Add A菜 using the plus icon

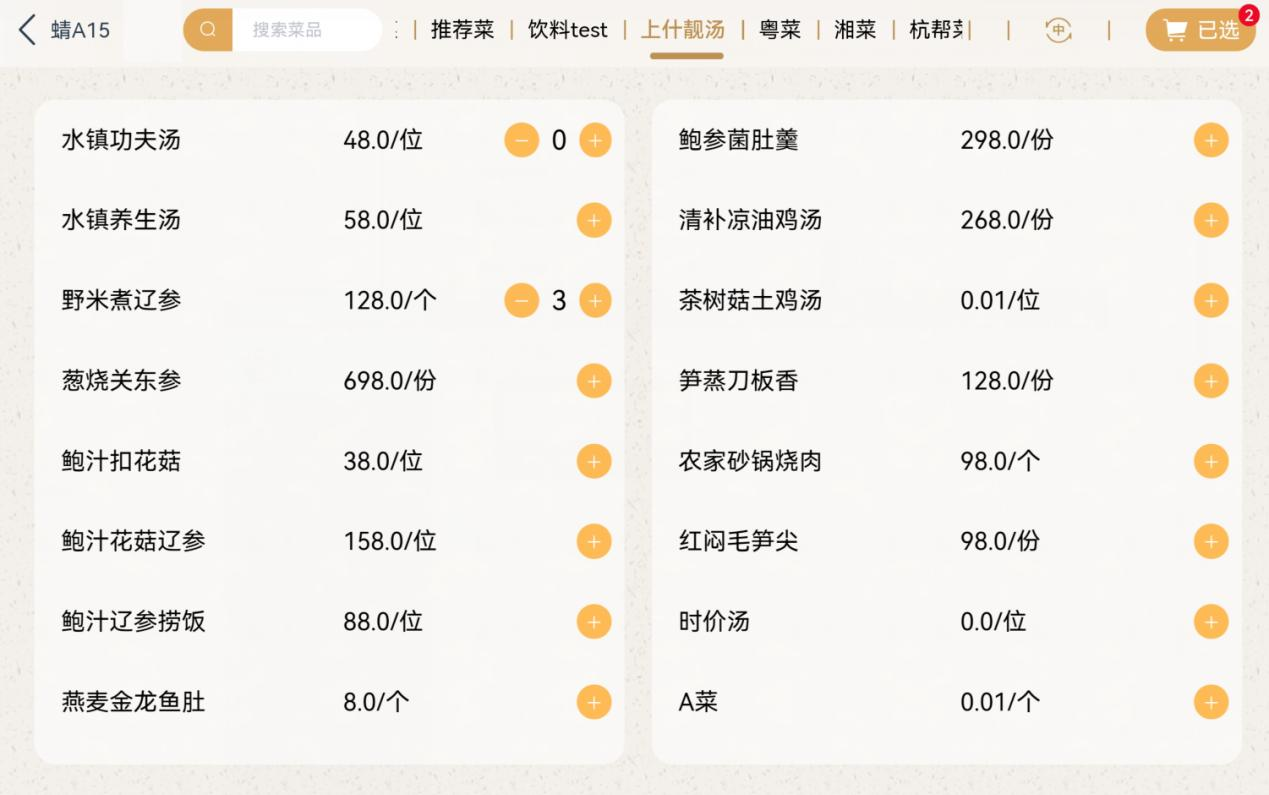tap(1211, 702)
